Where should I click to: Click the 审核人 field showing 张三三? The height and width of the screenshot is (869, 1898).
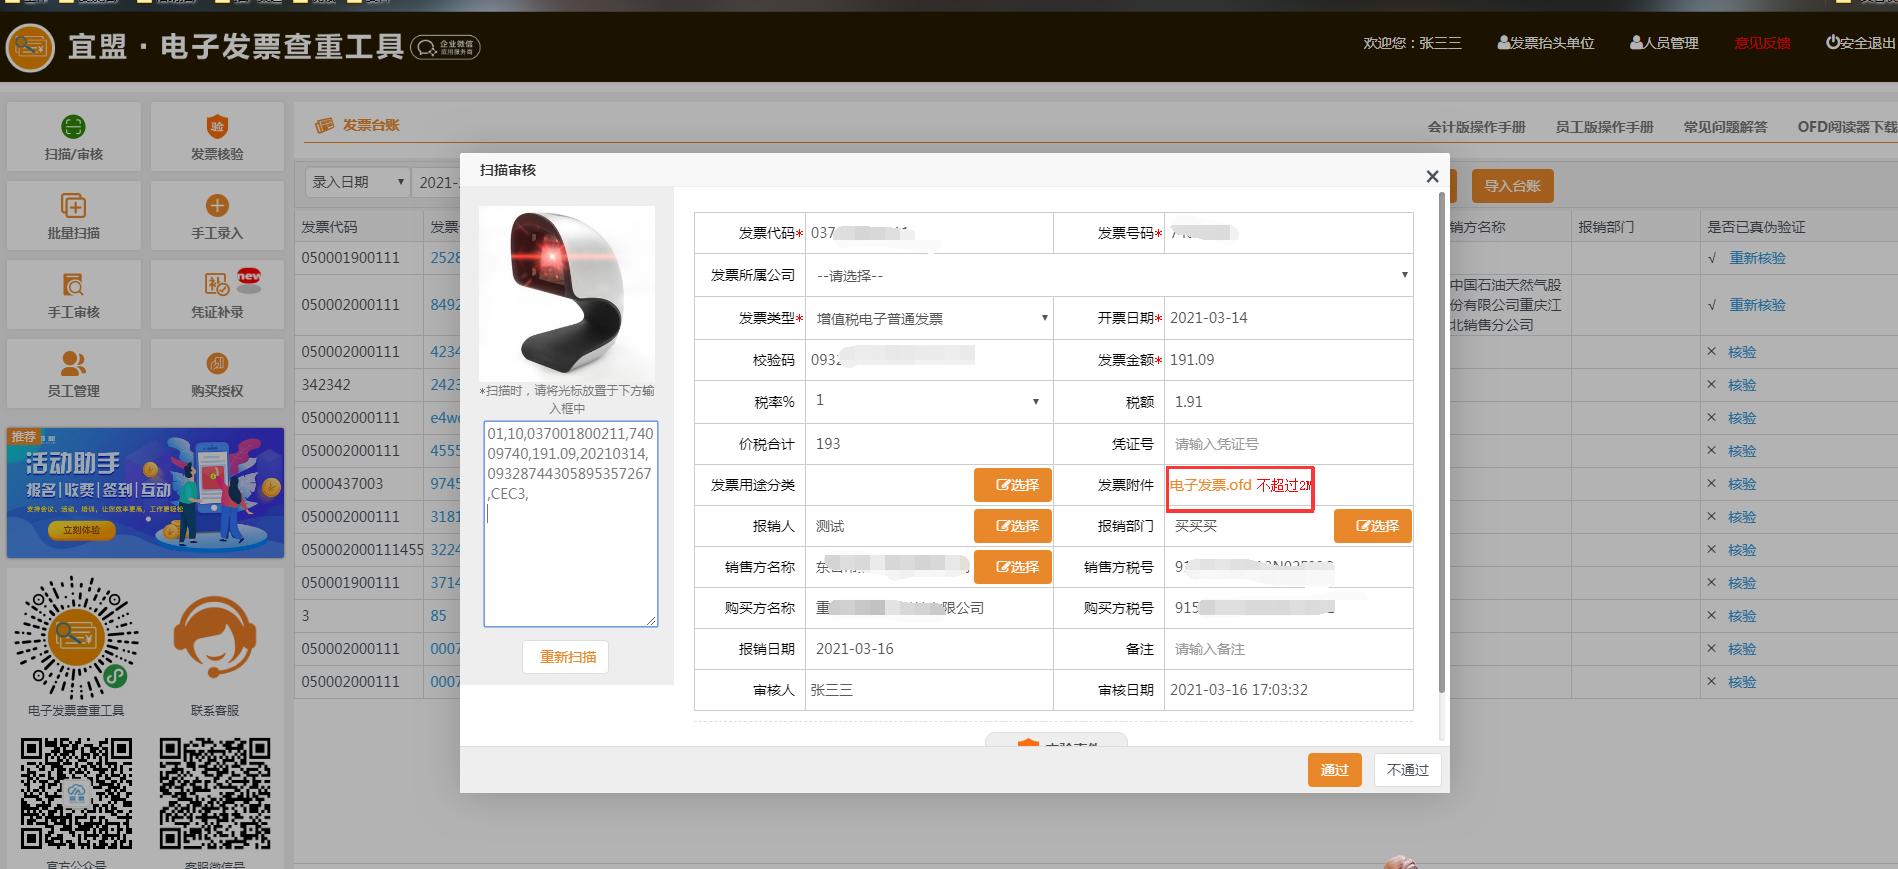point(928,690)
